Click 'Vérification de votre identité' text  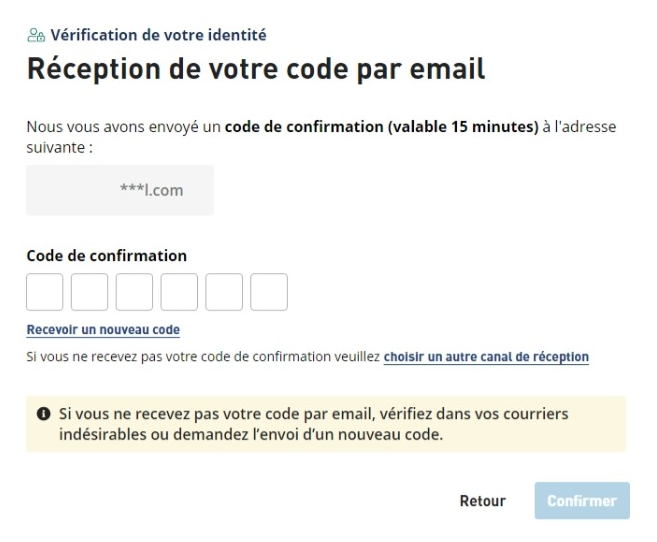tap(156, 36)
